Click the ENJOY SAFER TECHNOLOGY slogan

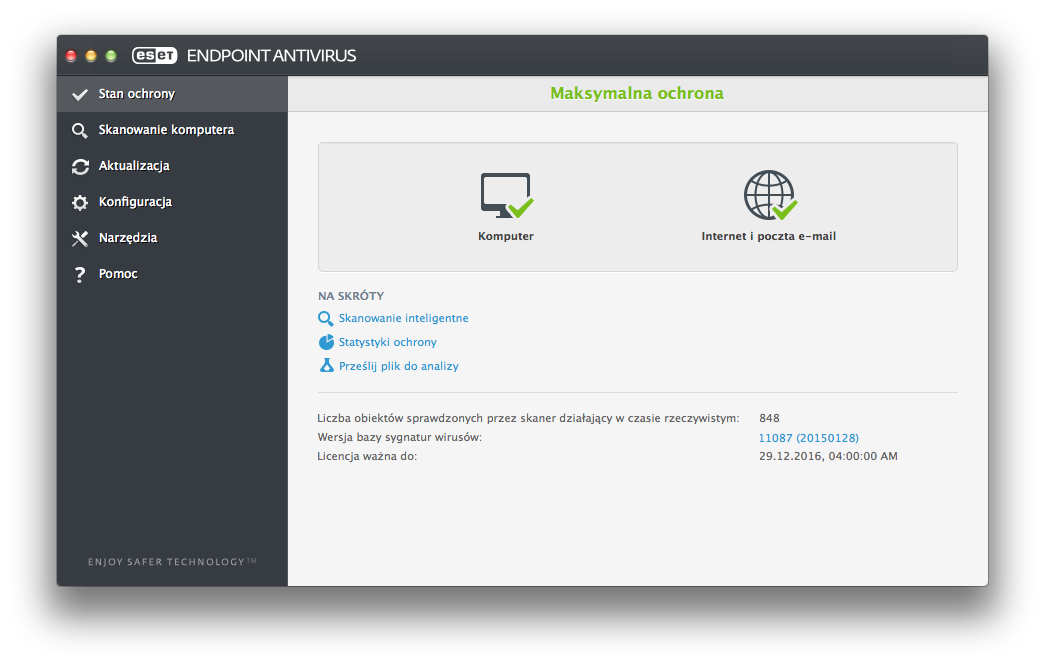tap(172, 562)
